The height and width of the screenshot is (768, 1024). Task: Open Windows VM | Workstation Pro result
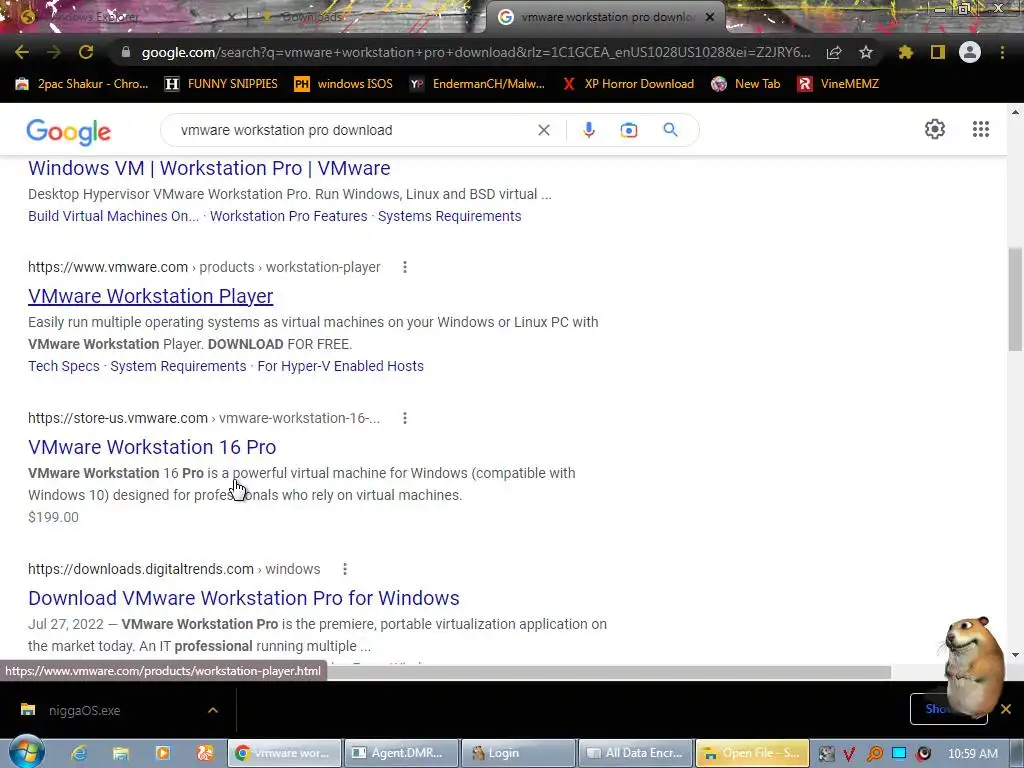click(209, 168)
